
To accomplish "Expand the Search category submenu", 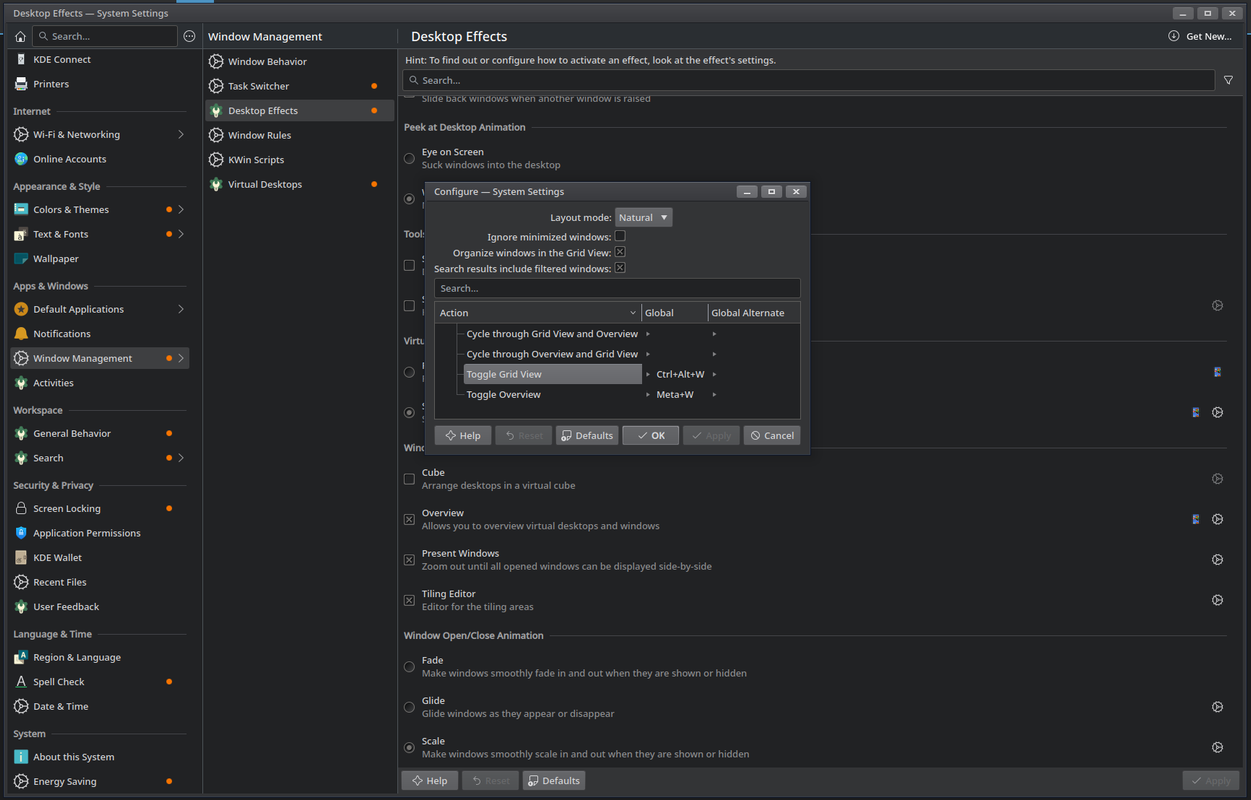I will click(181, 458).
